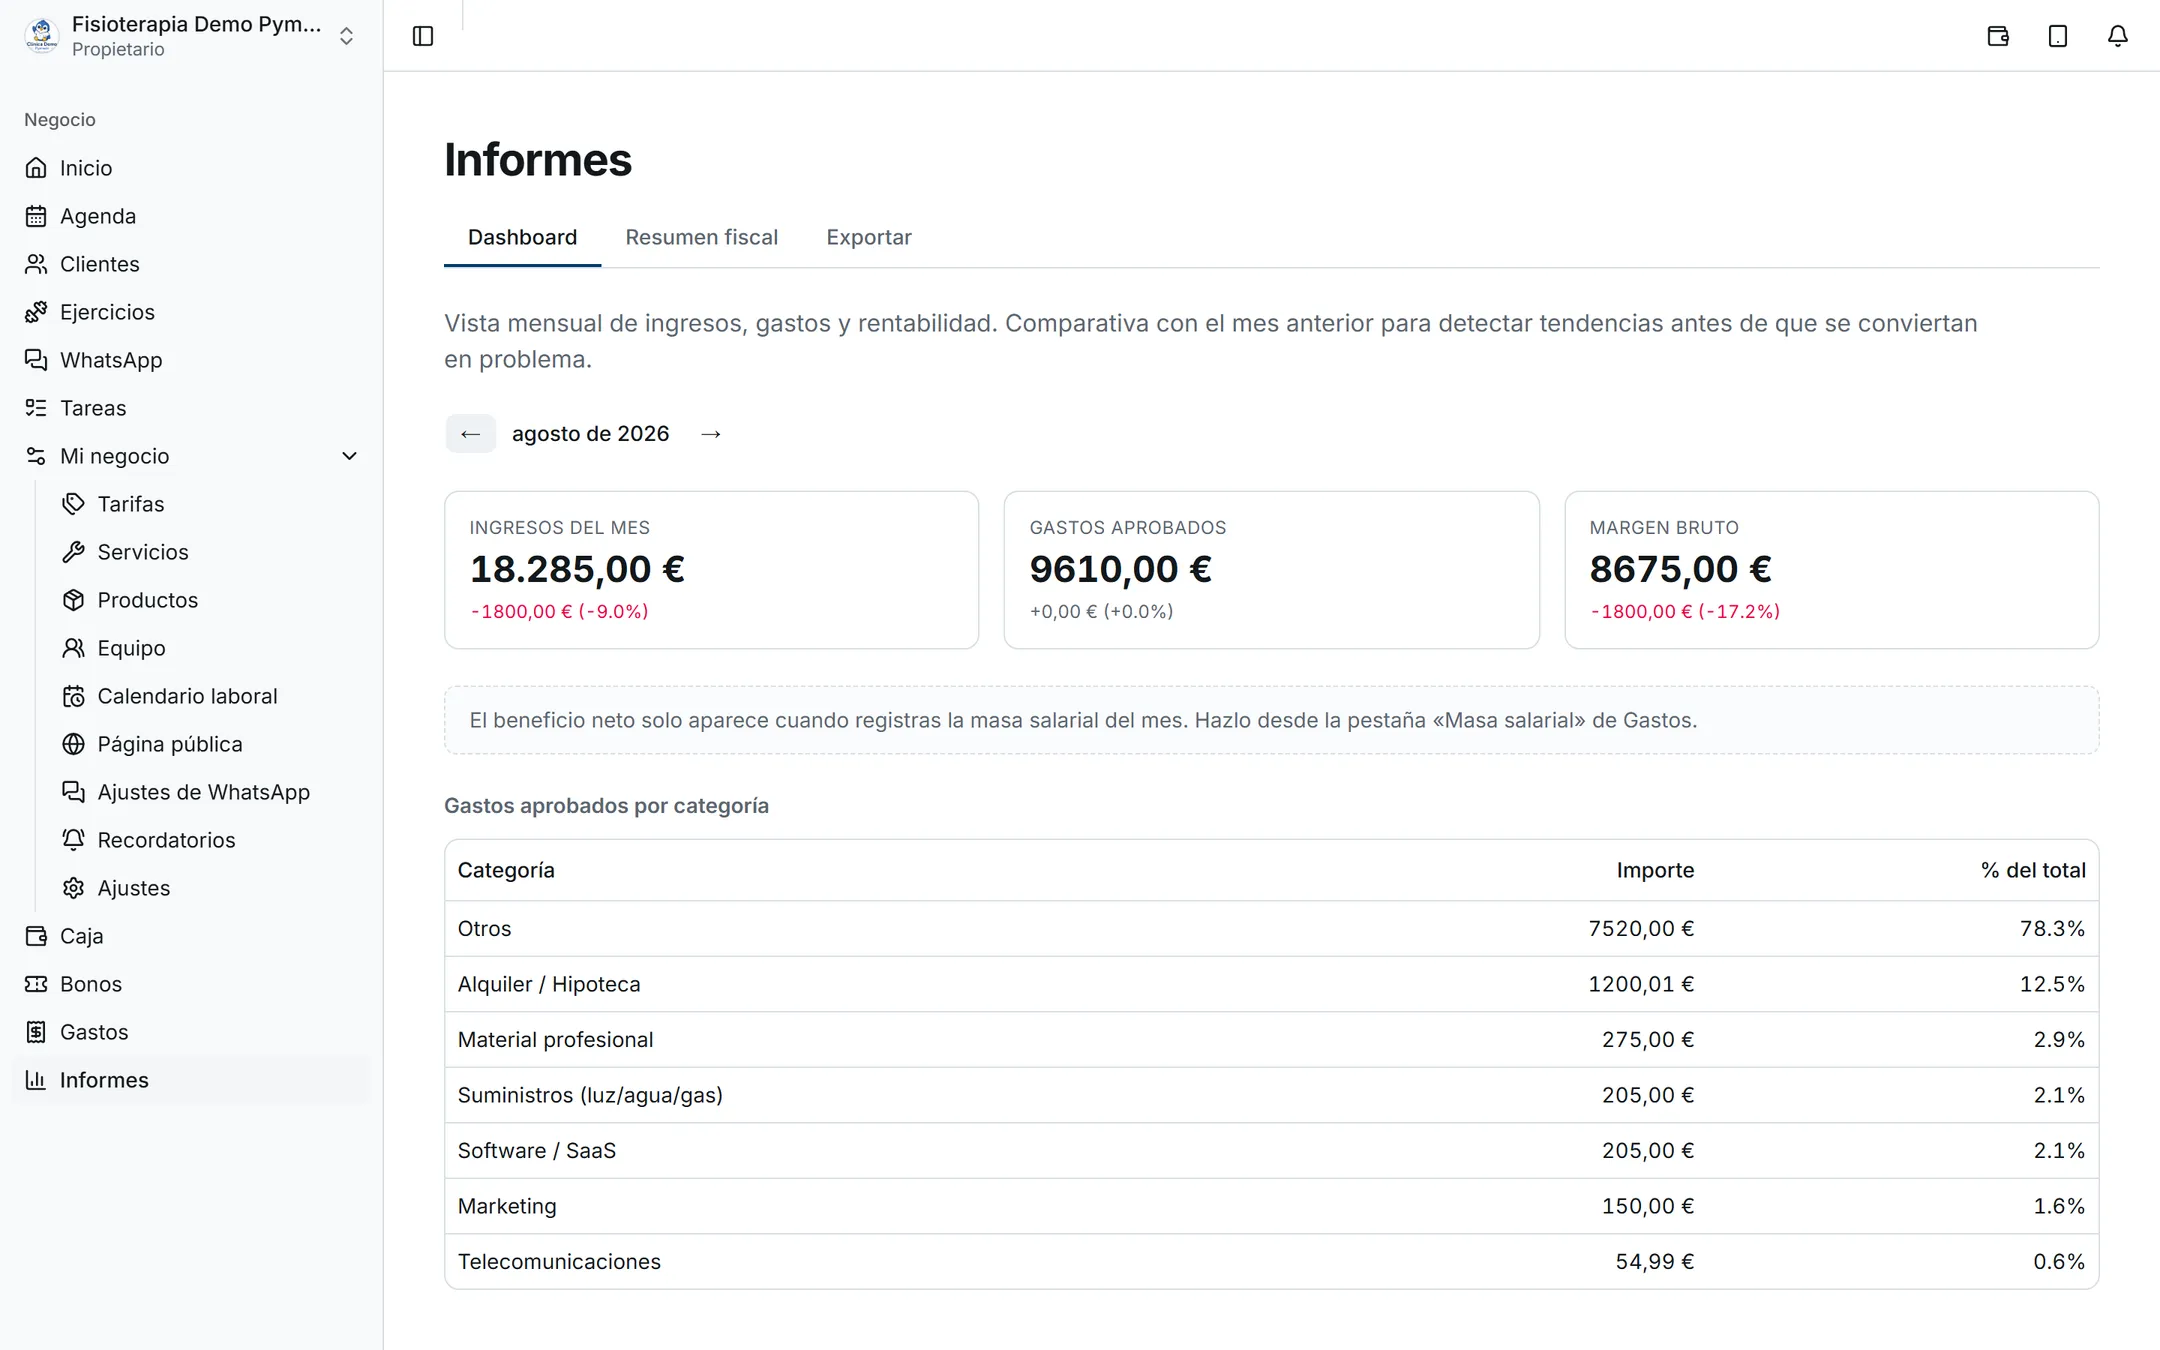Click the 1200,01 € amount

tap(1641, 984)
